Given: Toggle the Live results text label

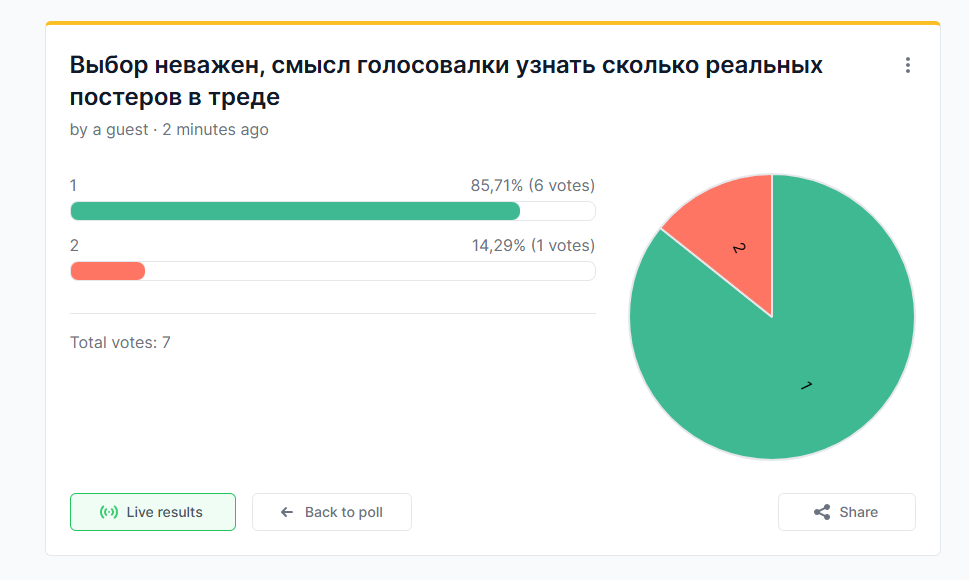Looking at the screenshot, I should (164, 512).
